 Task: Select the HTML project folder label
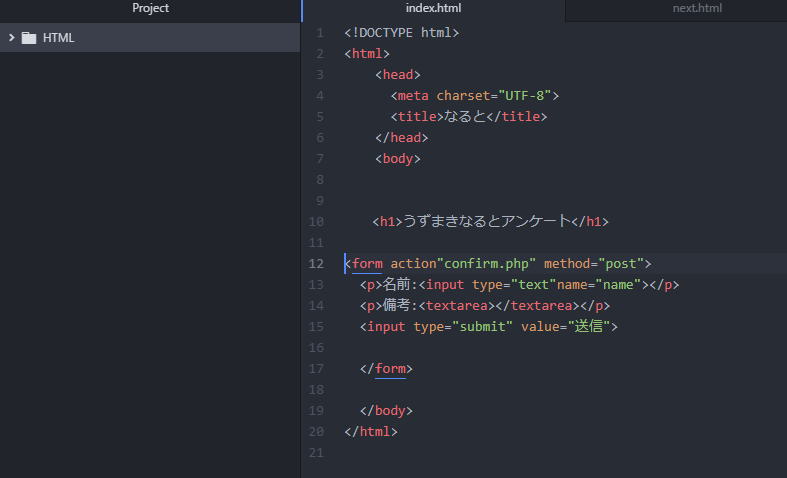(x=58, y=38)
